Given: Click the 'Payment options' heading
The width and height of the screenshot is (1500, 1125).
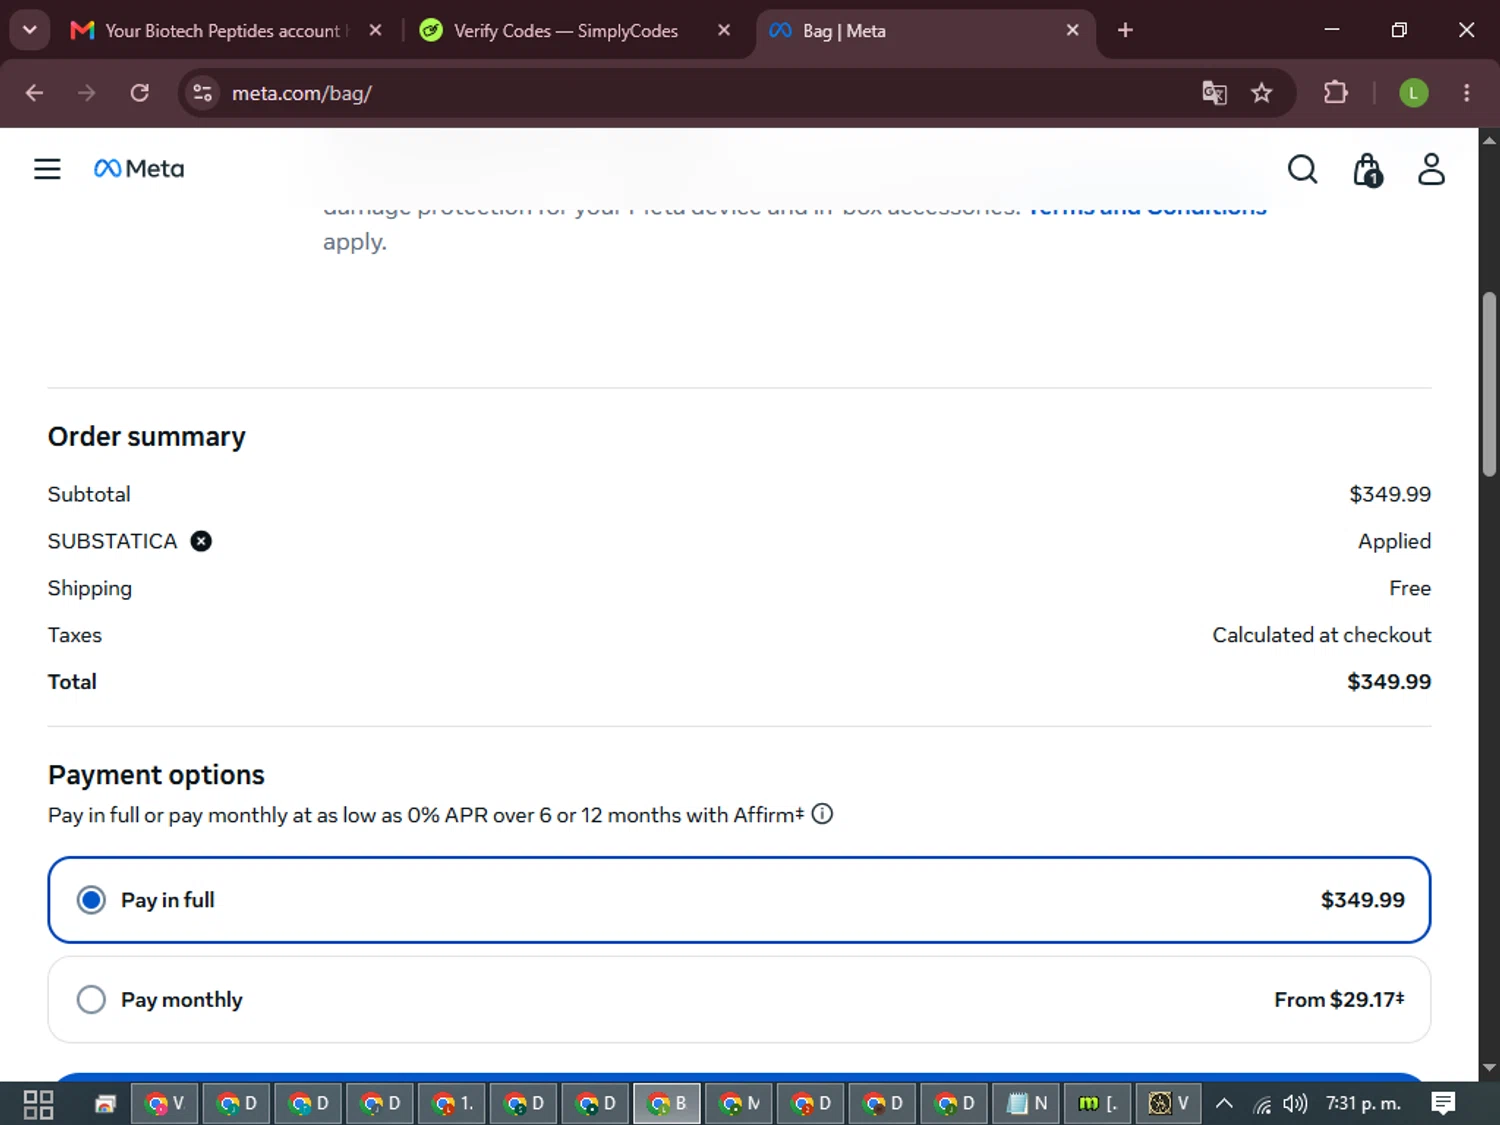Looking at the screenshot, I should 156,775.
